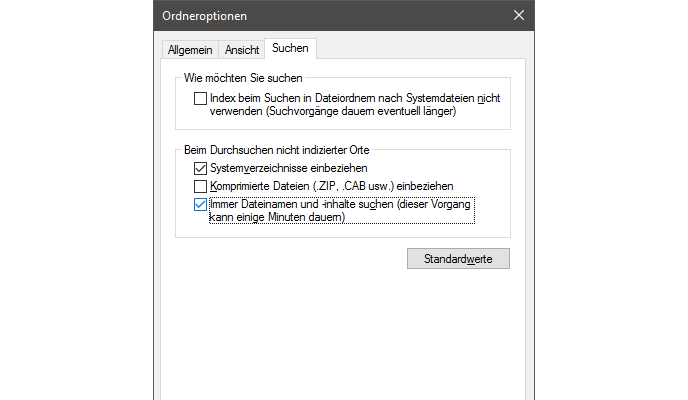688x400 pixels.
Task: Select the Suchen tab
Action: tap(290, 48)
